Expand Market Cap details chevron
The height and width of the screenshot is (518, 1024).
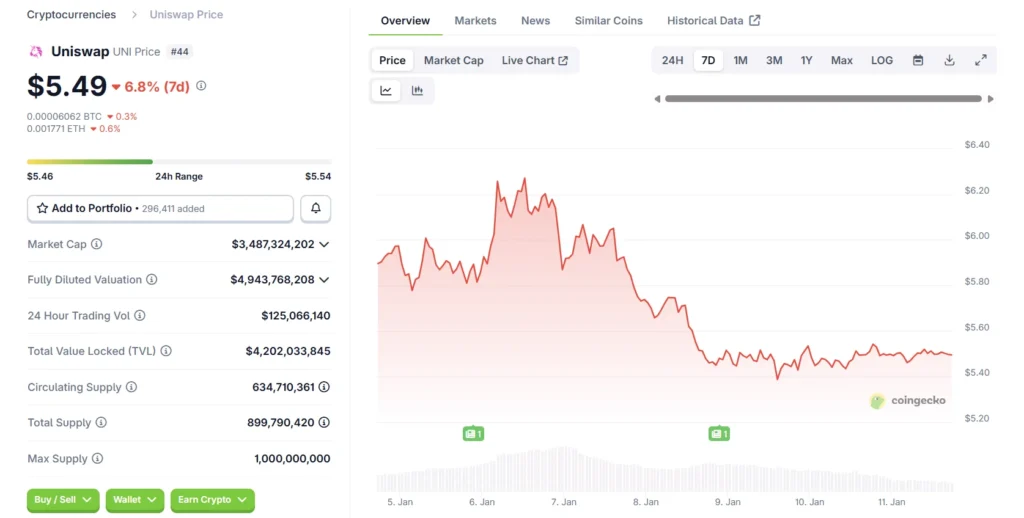(324, 244)
